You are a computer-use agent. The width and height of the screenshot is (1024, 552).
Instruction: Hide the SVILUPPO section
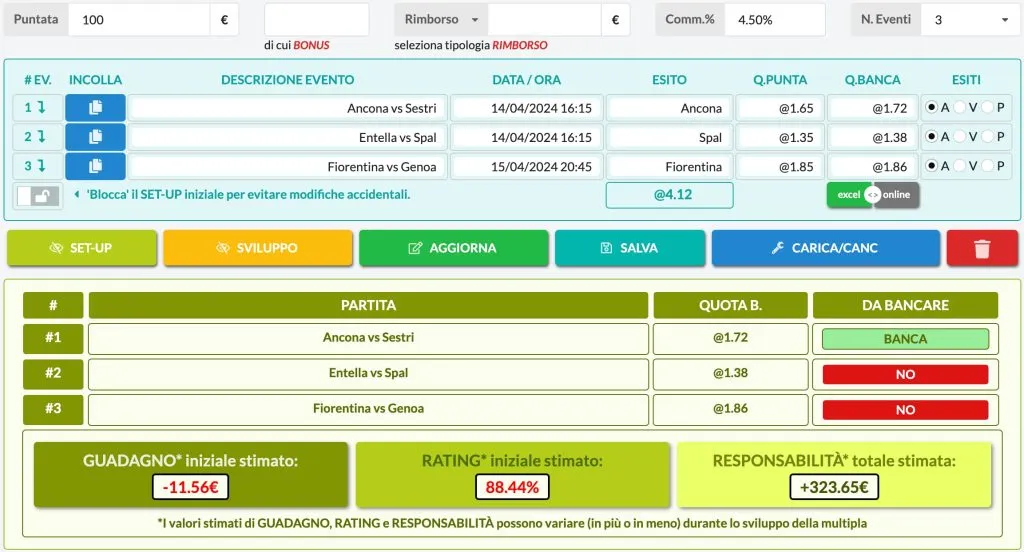(x=258, y=248)
